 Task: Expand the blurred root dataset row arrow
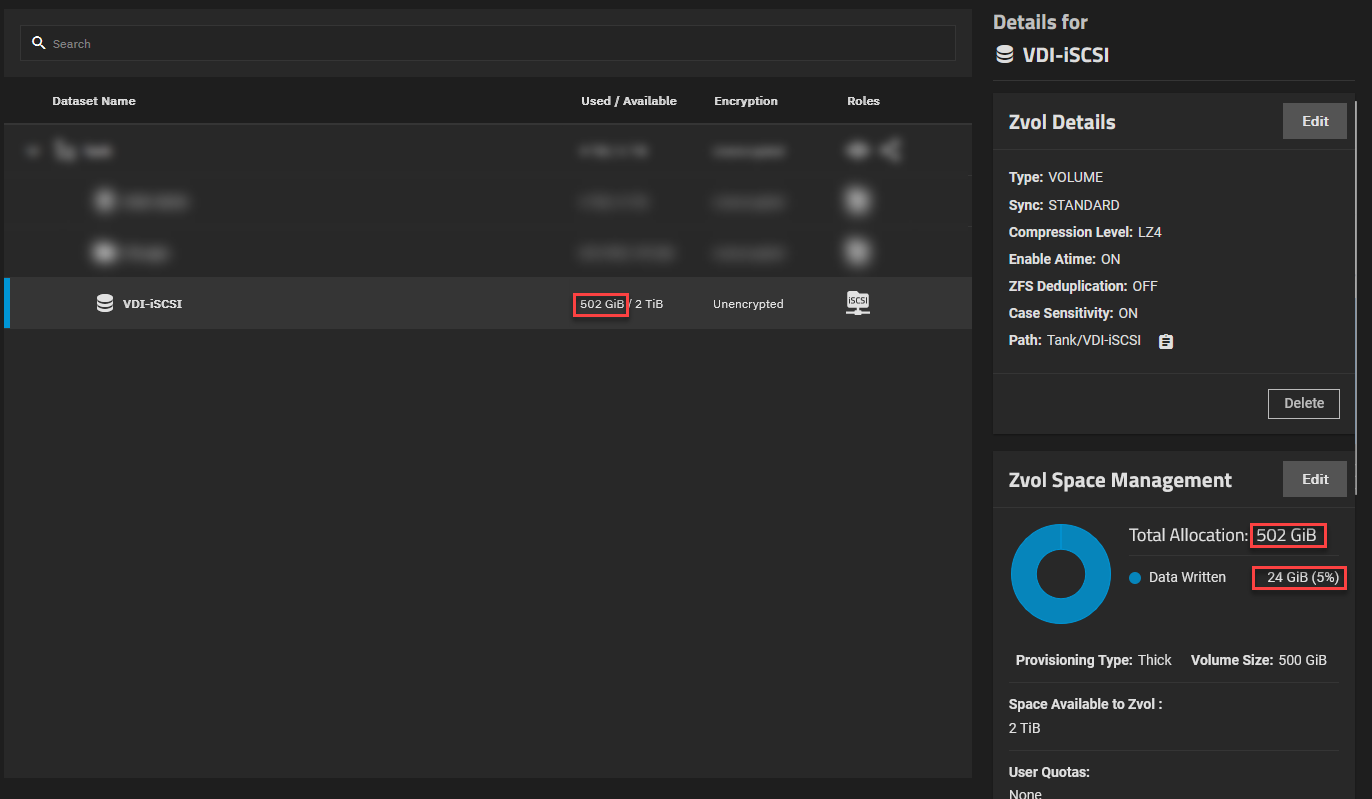(x=34, y=151)
